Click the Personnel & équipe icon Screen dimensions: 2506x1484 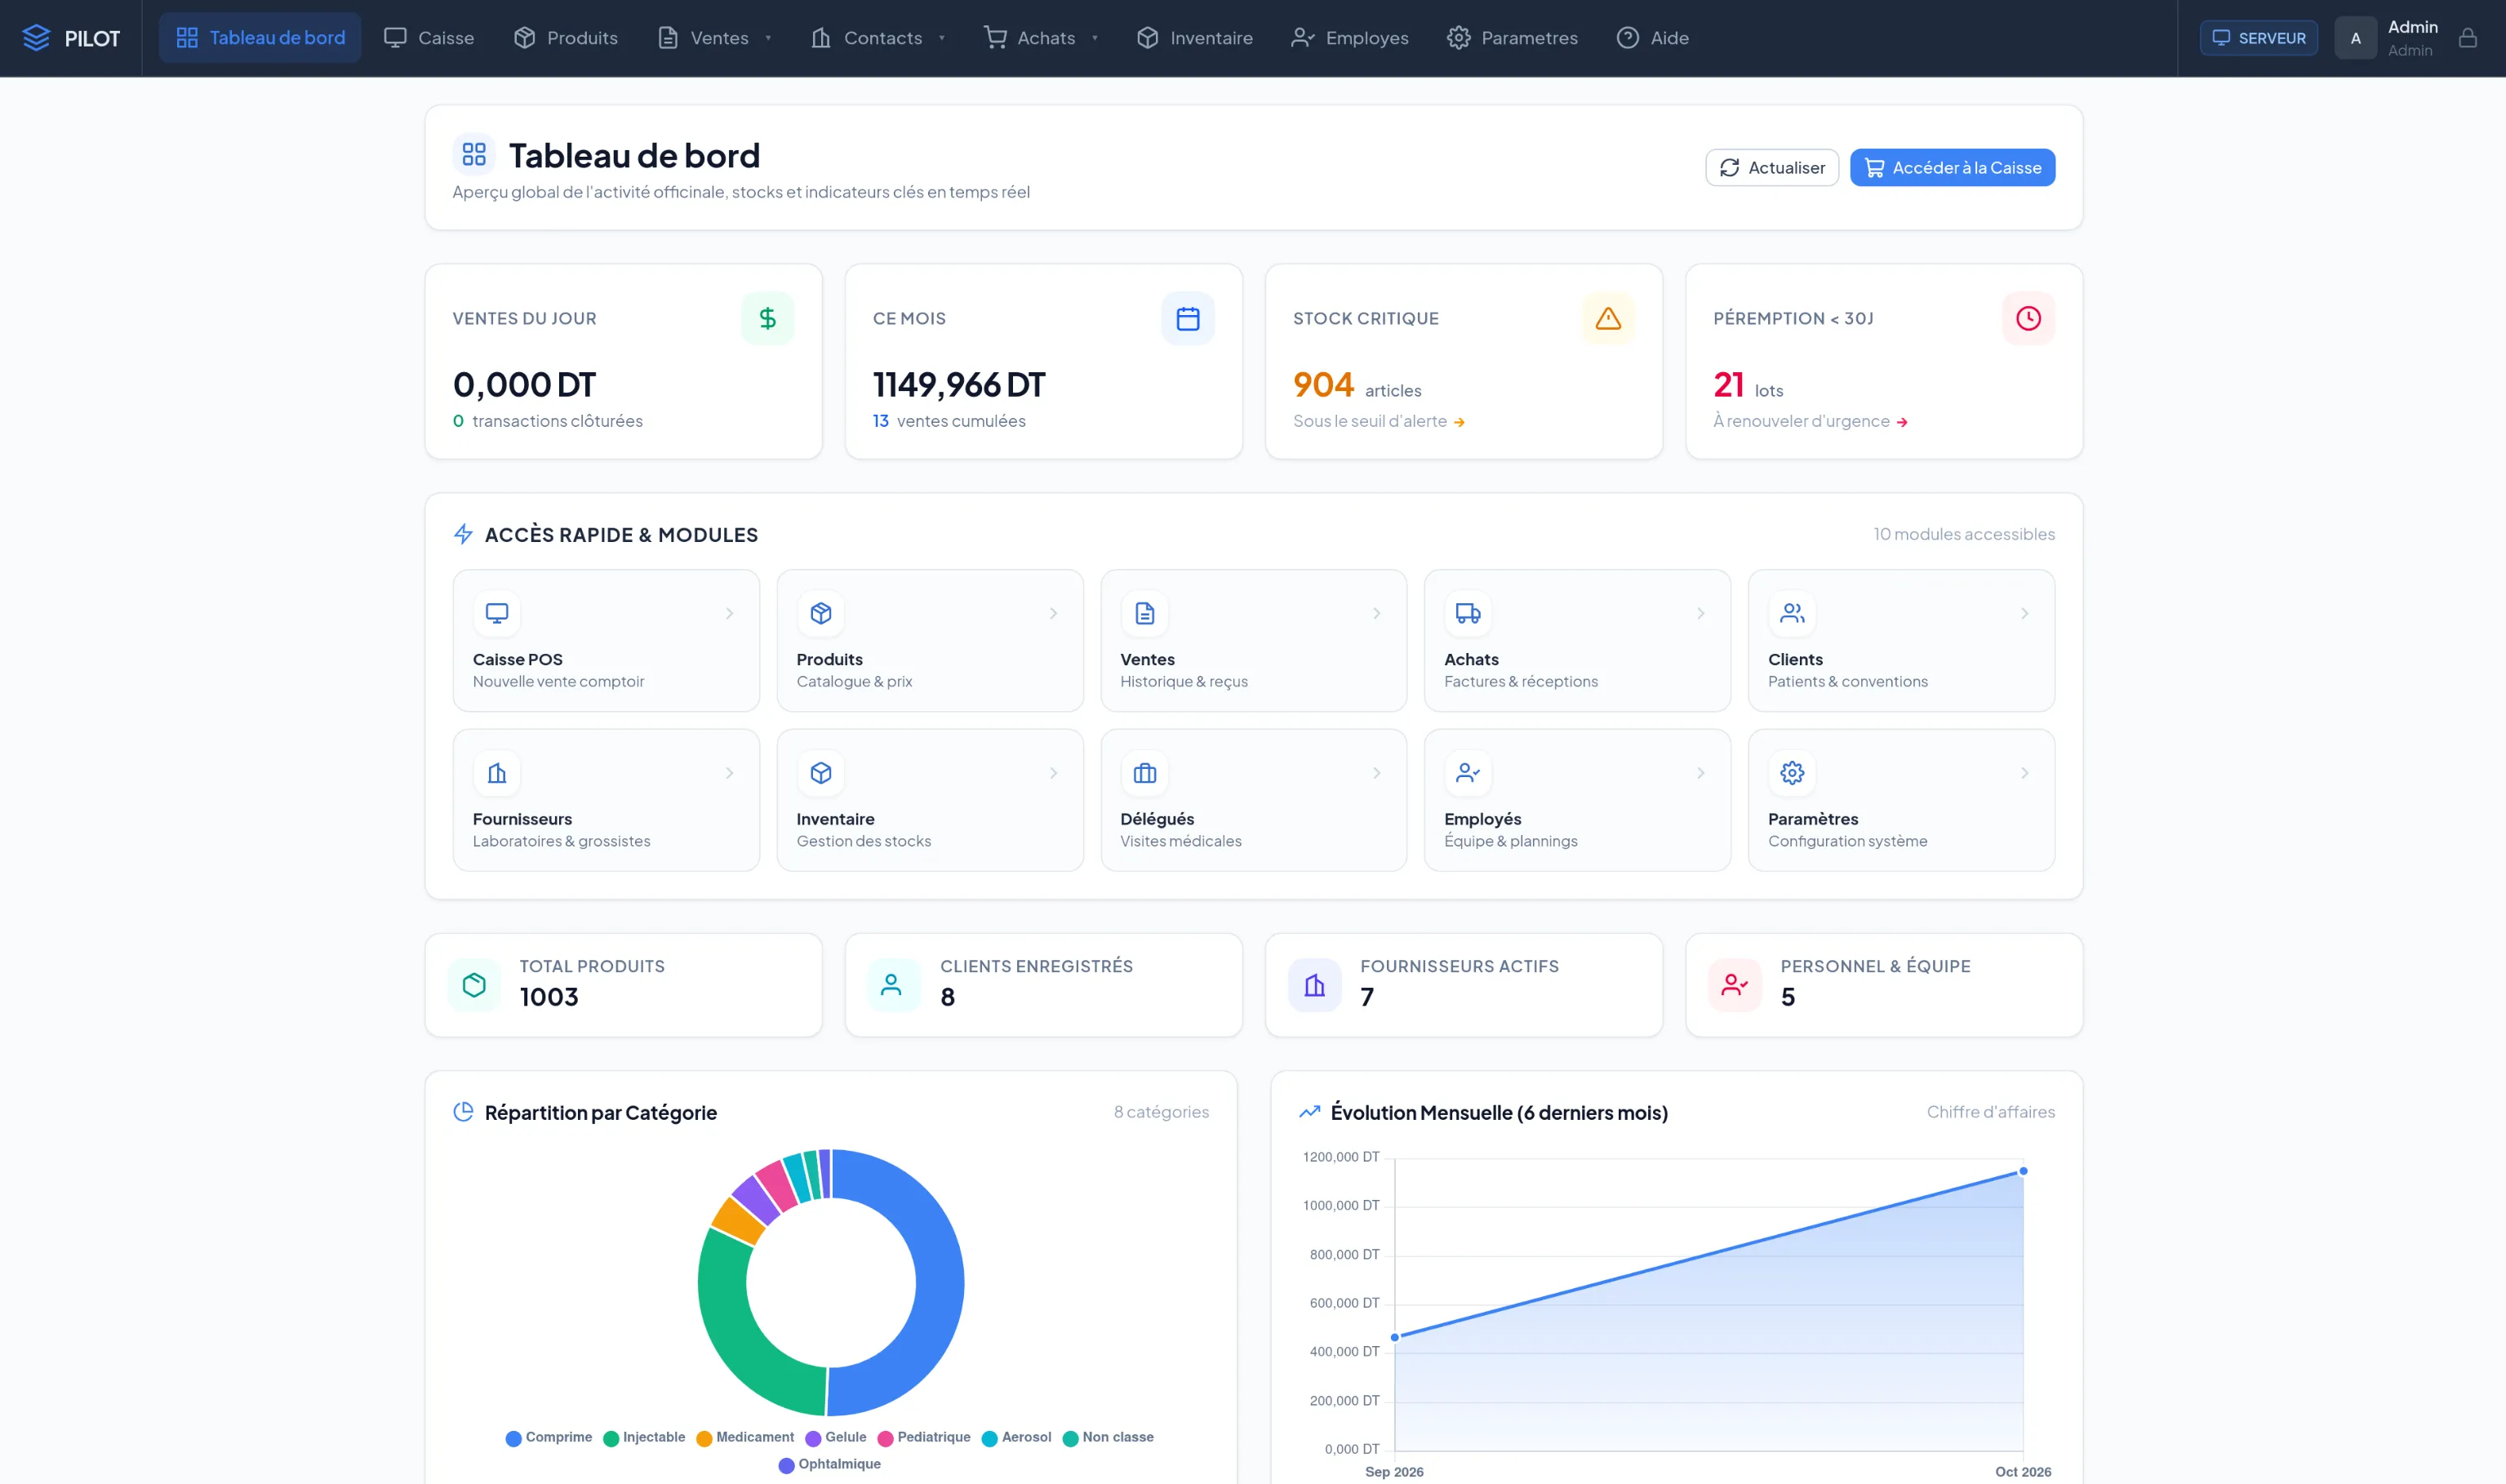(1734, 985)
